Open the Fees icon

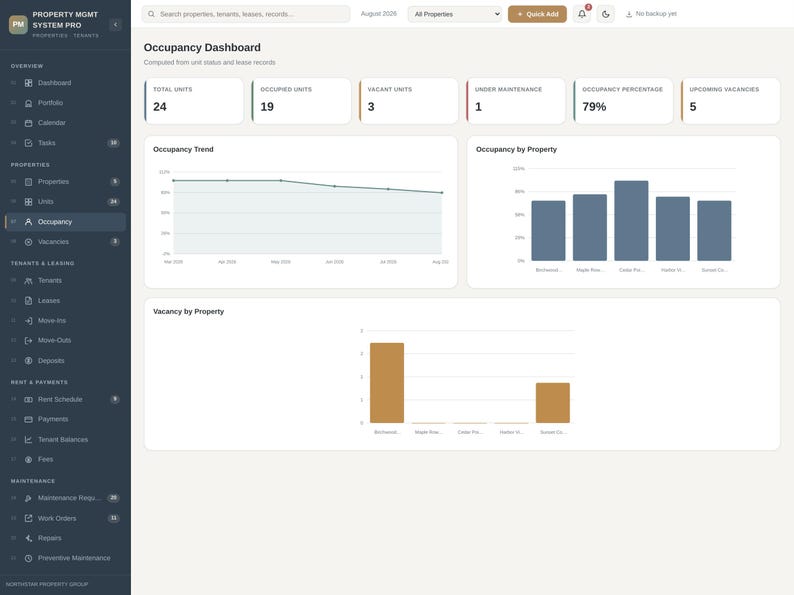point(28,459)
